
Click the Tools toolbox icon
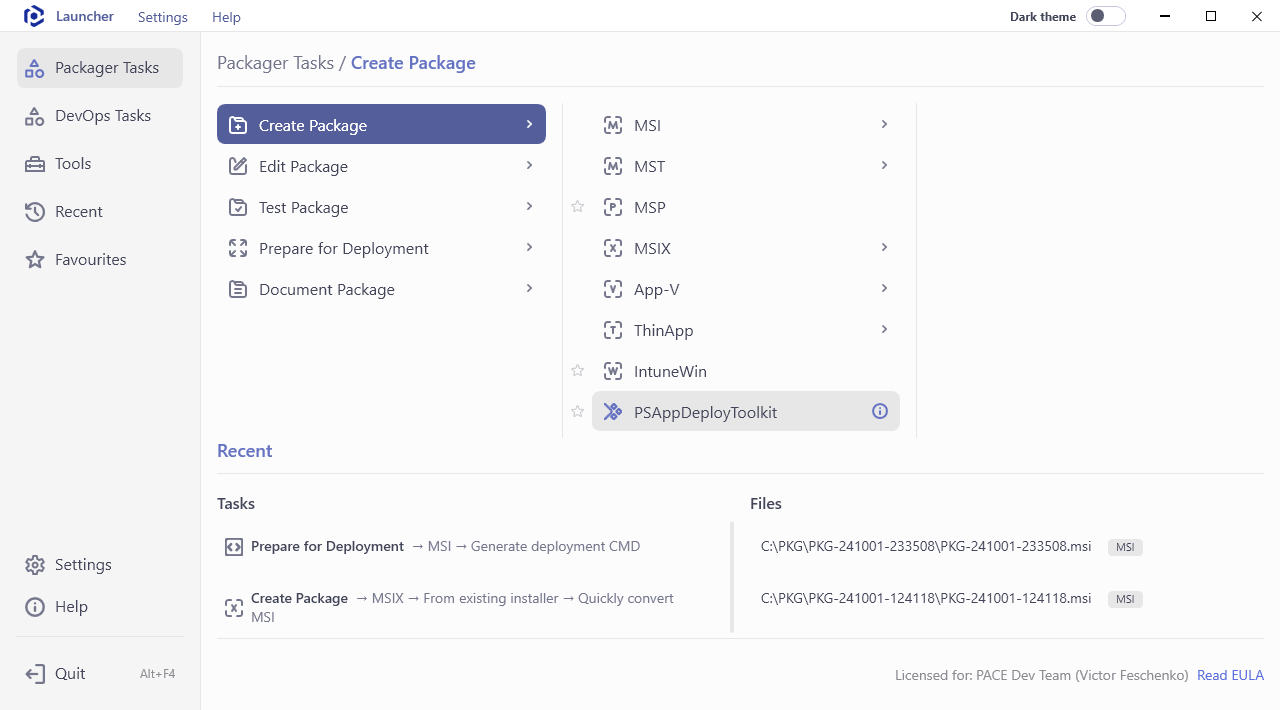[35, 164]
